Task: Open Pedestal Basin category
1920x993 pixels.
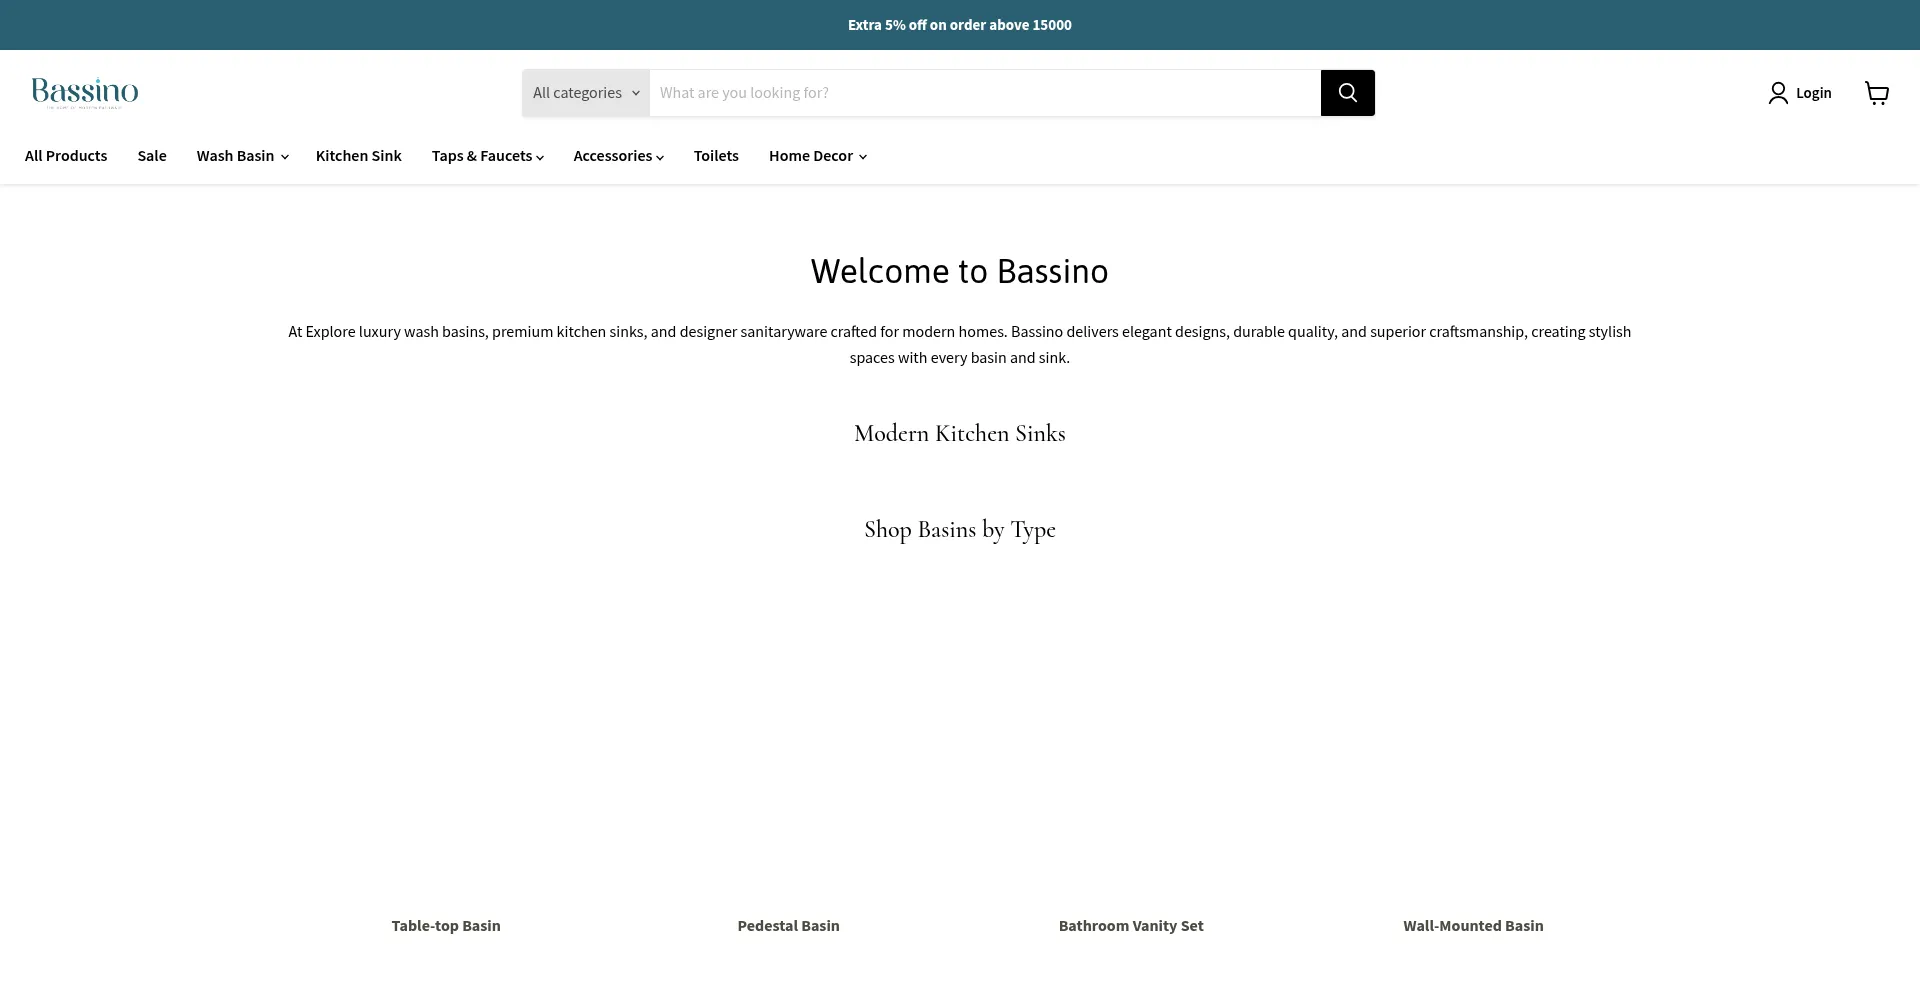Action: pyautogui.click(x=788, y=925)
